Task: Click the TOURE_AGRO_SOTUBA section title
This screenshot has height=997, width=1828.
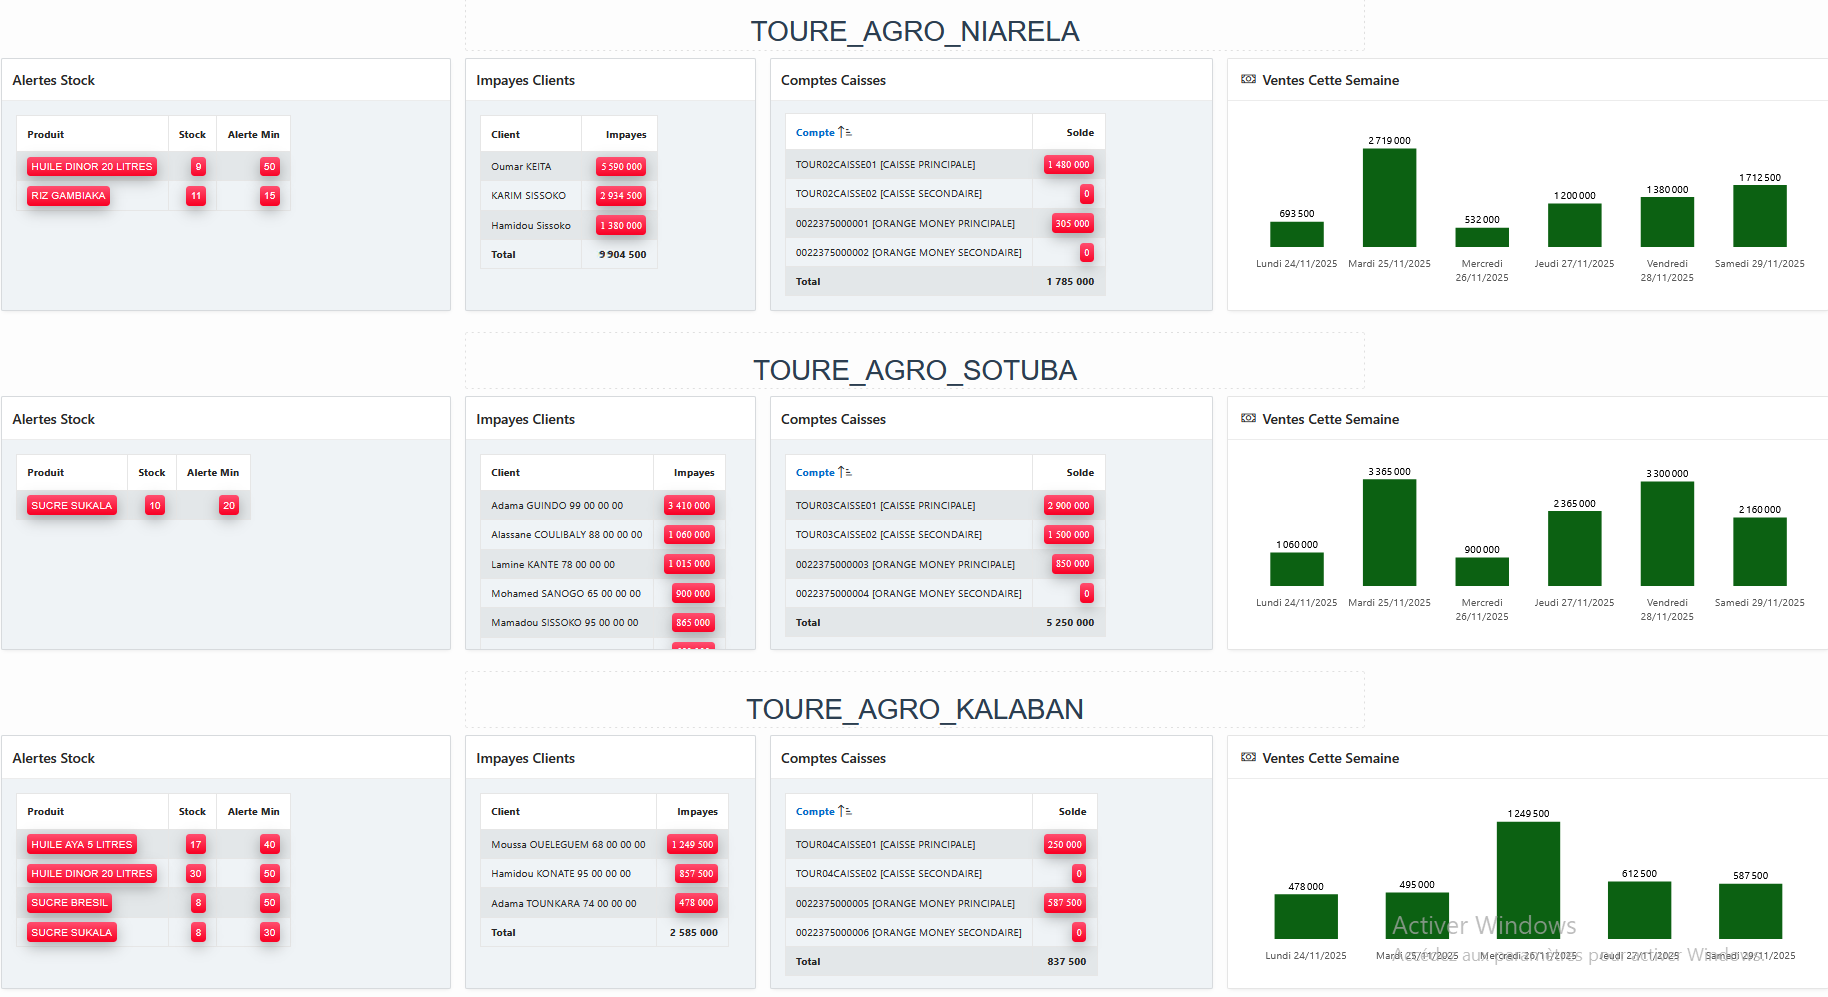Action: point(914,370)
